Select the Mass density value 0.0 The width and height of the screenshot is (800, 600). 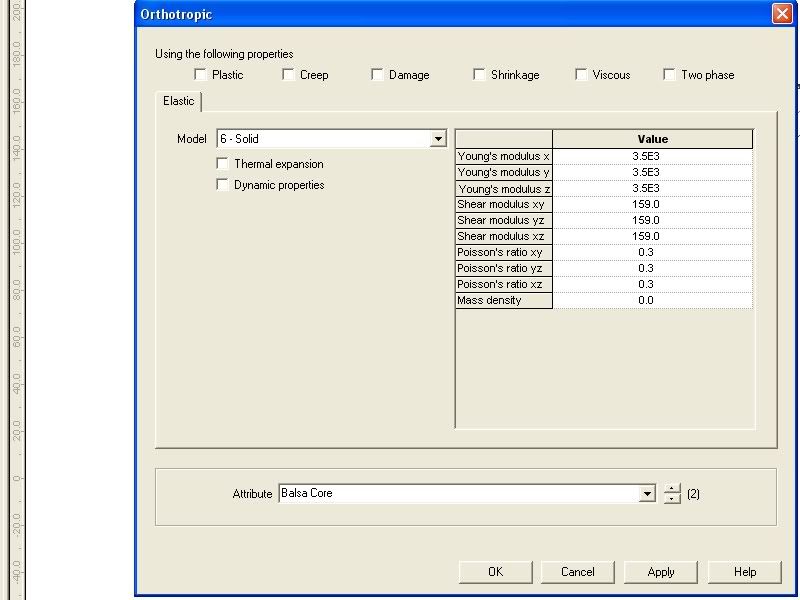pyautogui.click(x=653, y=300)
